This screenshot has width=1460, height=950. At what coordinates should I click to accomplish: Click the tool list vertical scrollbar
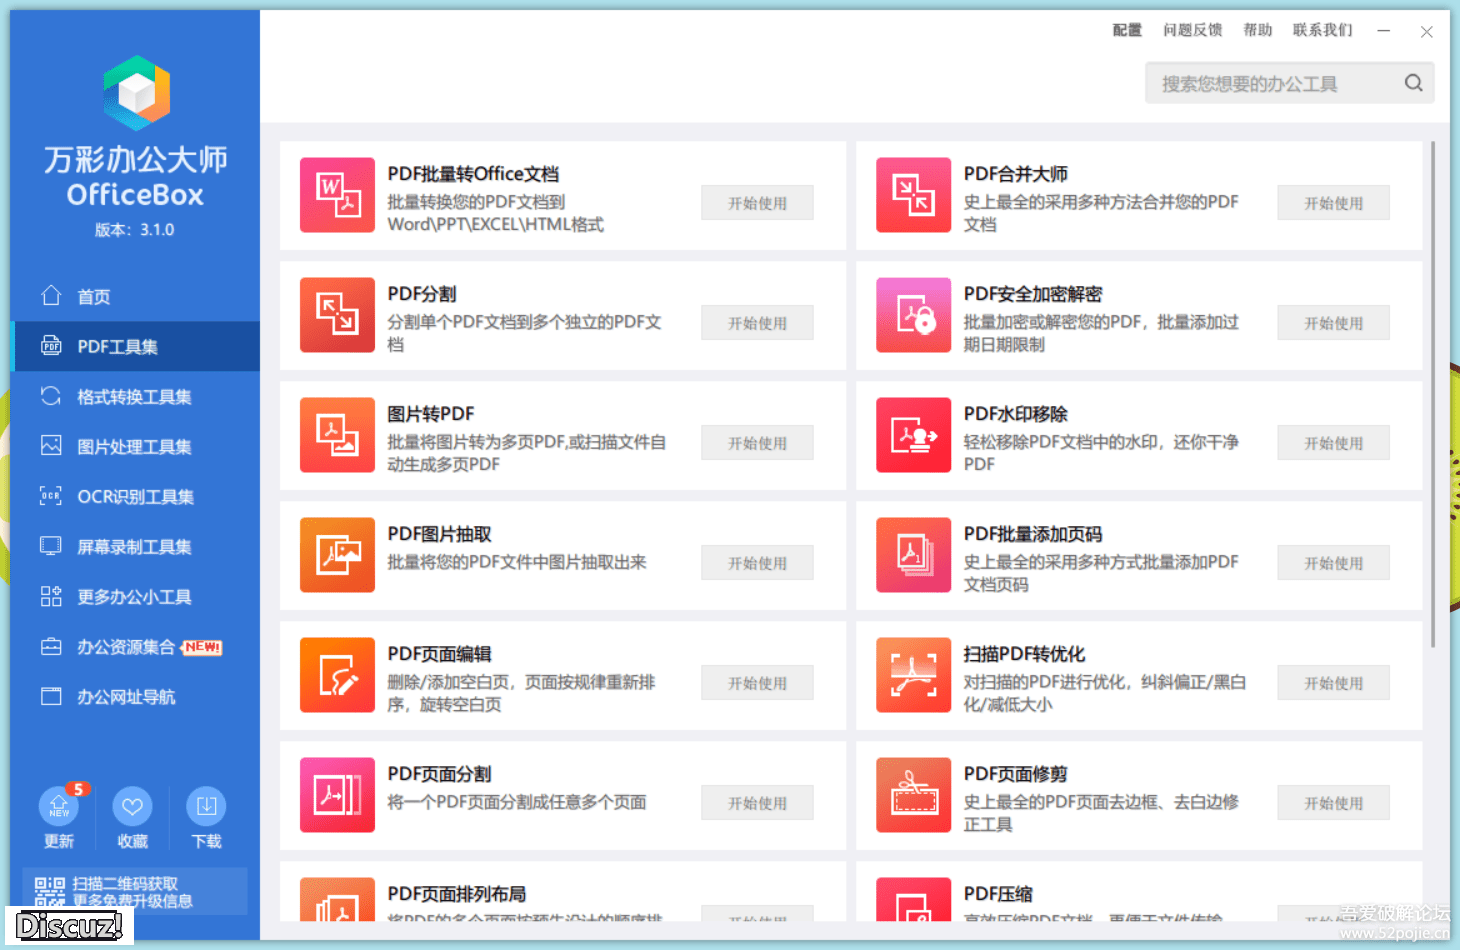click(x=1433, y=395)
